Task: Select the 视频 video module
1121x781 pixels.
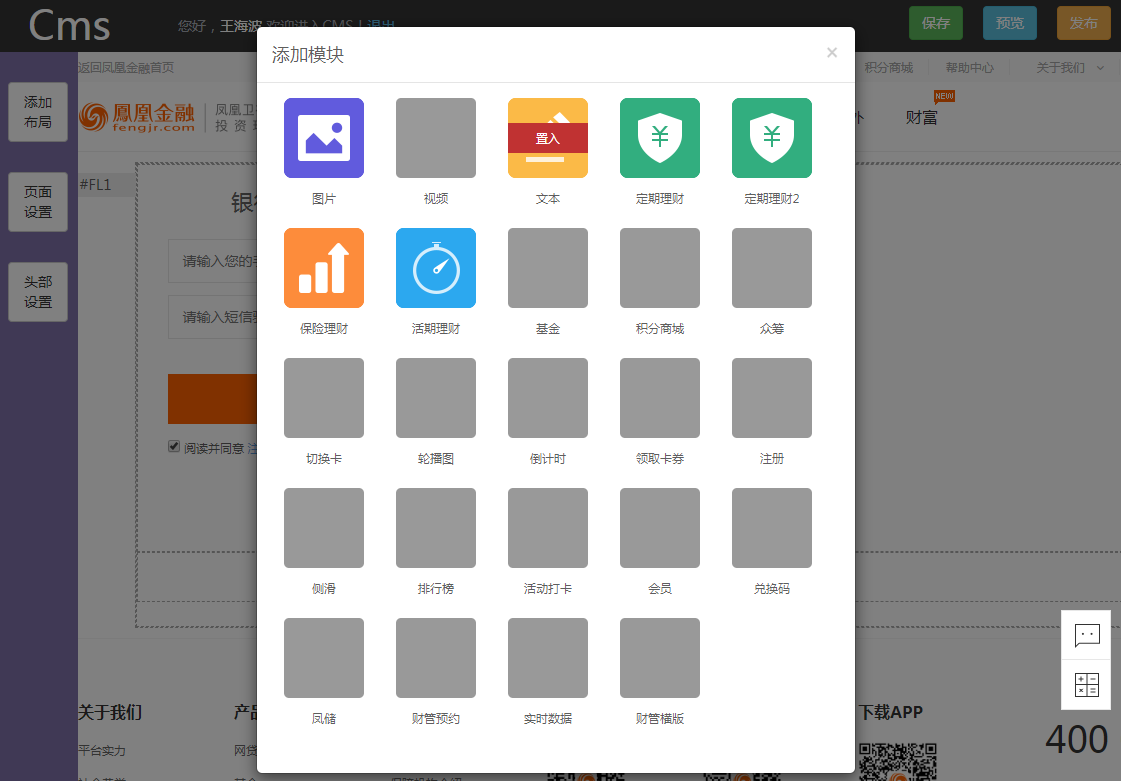Action: tap(436, 138)
